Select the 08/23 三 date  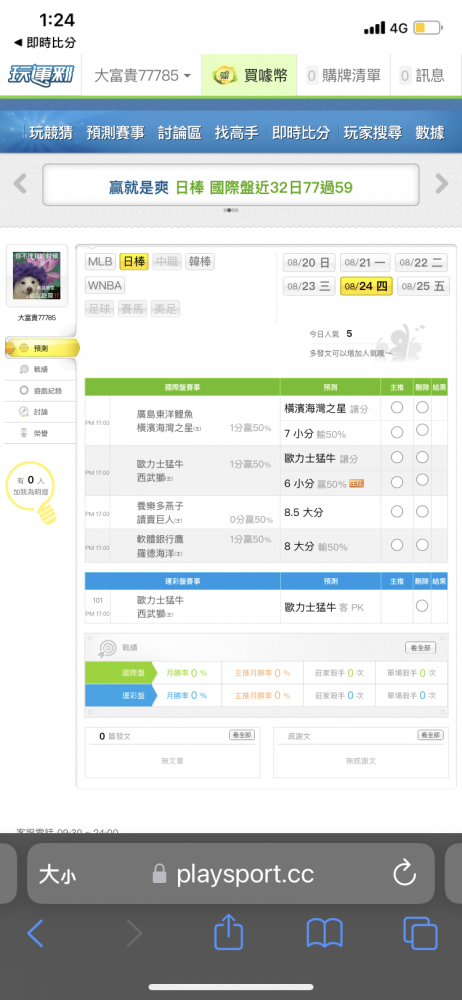(309, 286)
